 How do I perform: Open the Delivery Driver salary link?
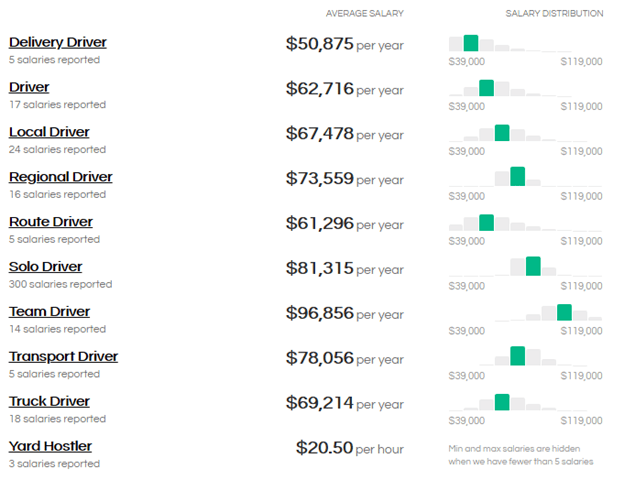coord(57,42)
